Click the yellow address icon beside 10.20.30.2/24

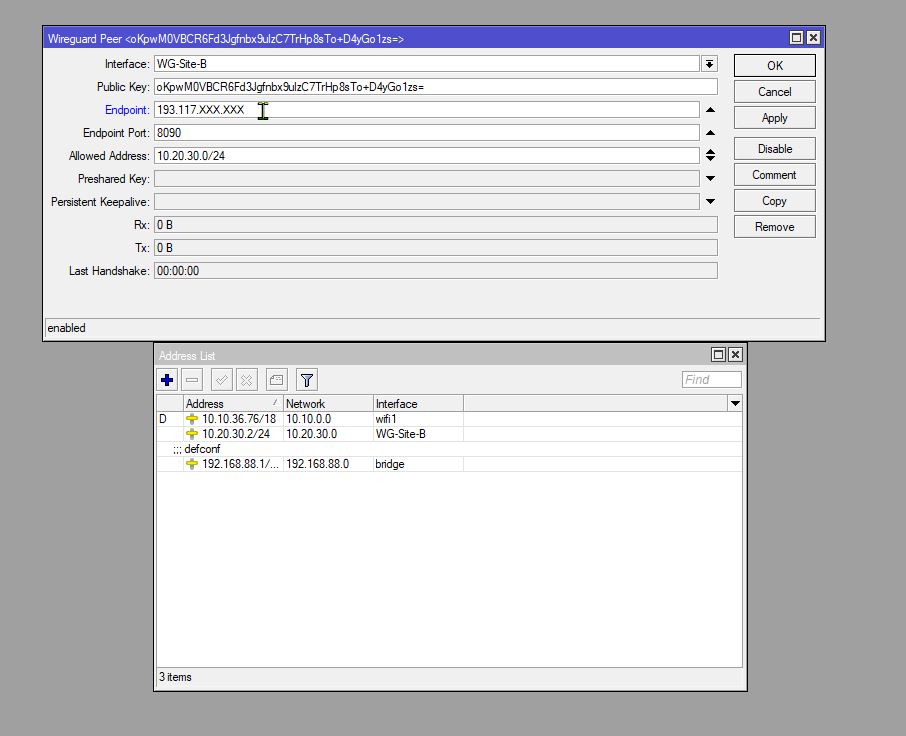191,434
